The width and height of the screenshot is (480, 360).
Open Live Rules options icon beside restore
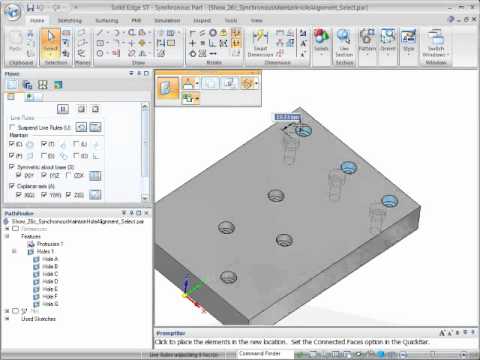pos(95,127)
